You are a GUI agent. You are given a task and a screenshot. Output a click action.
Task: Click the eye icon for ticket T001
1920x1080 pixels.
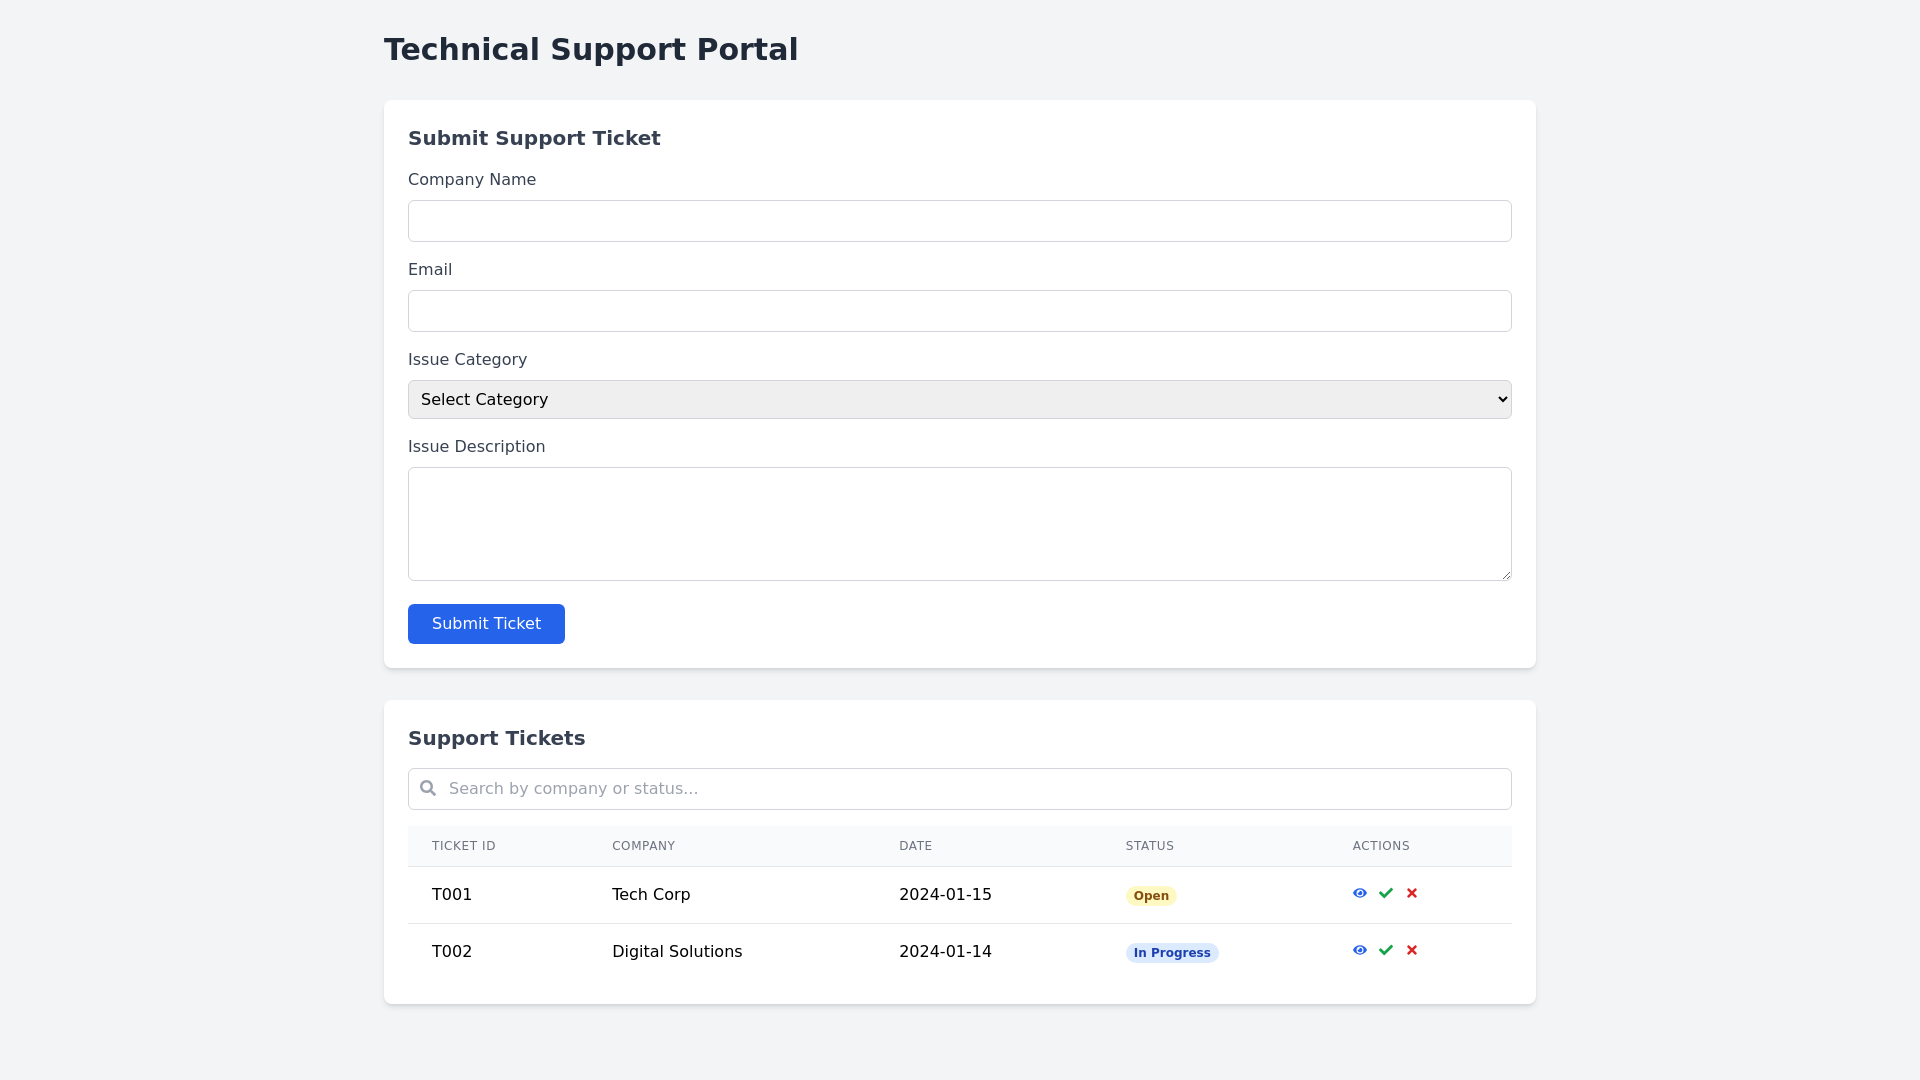point(1360,893)
